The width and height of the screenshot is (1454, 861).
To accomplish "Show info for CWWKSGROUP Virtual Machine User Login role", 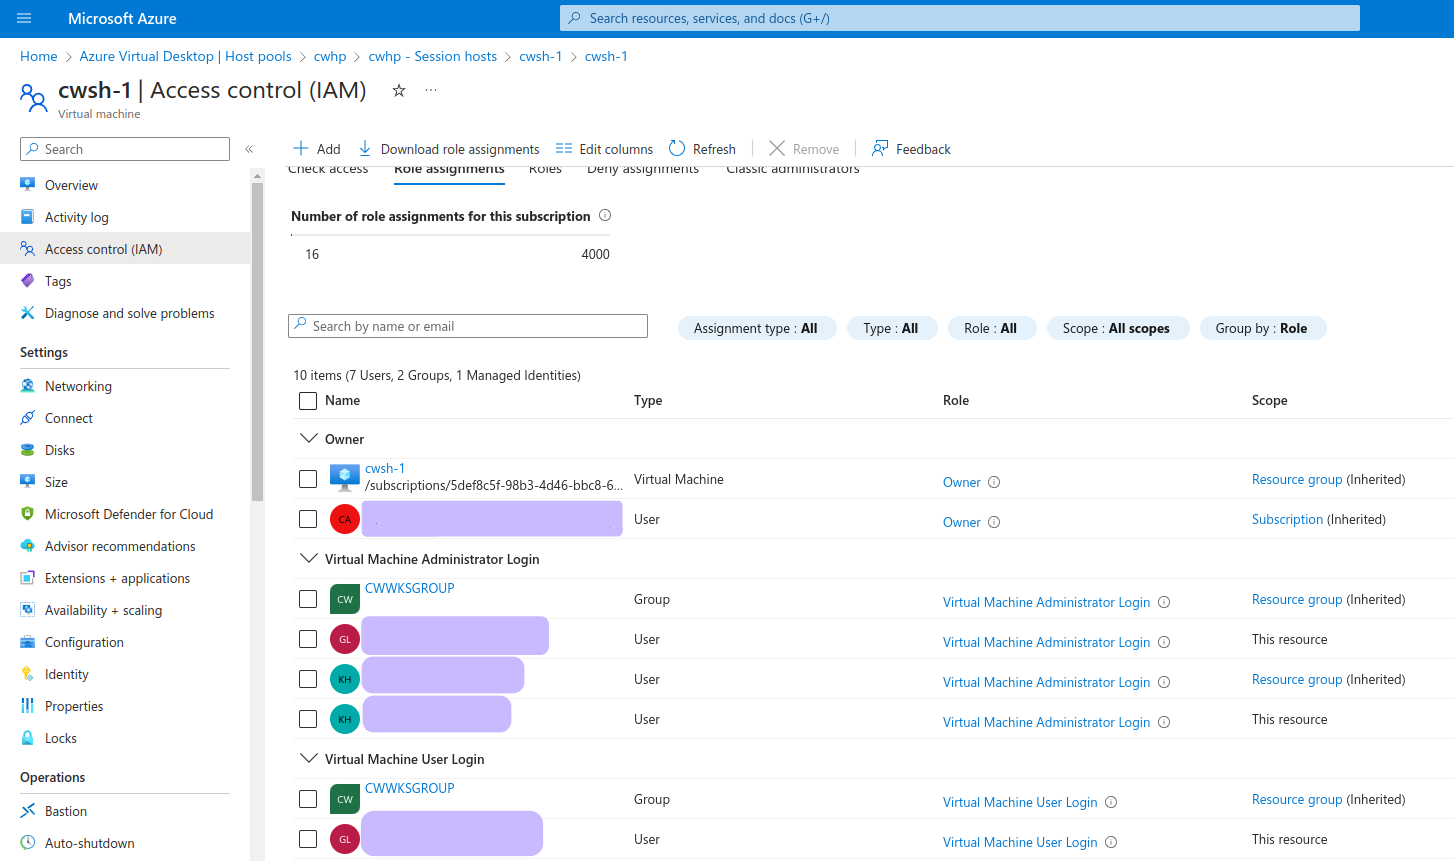I will click(x=1111, y=802).
